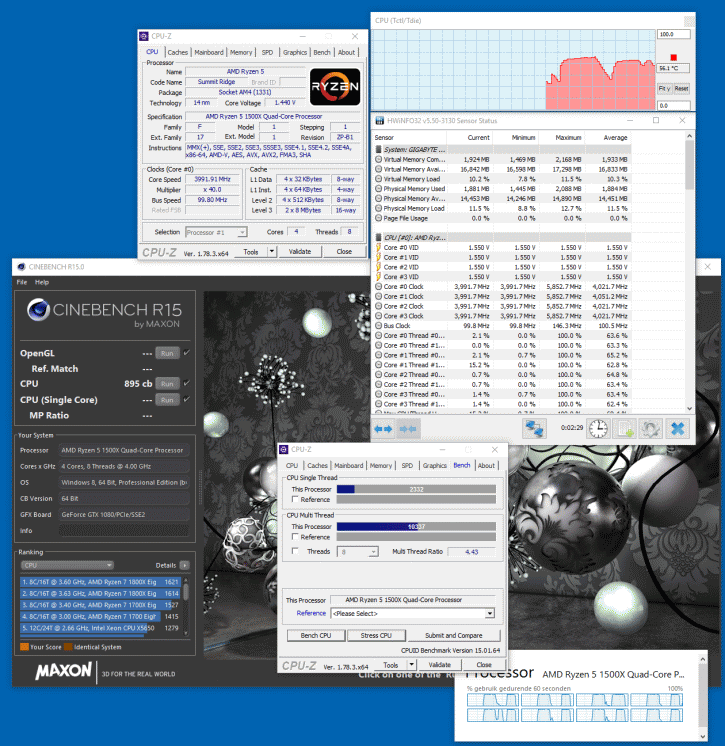Click the Core #2 Clock sensor icon

click(x=379, y=306)
